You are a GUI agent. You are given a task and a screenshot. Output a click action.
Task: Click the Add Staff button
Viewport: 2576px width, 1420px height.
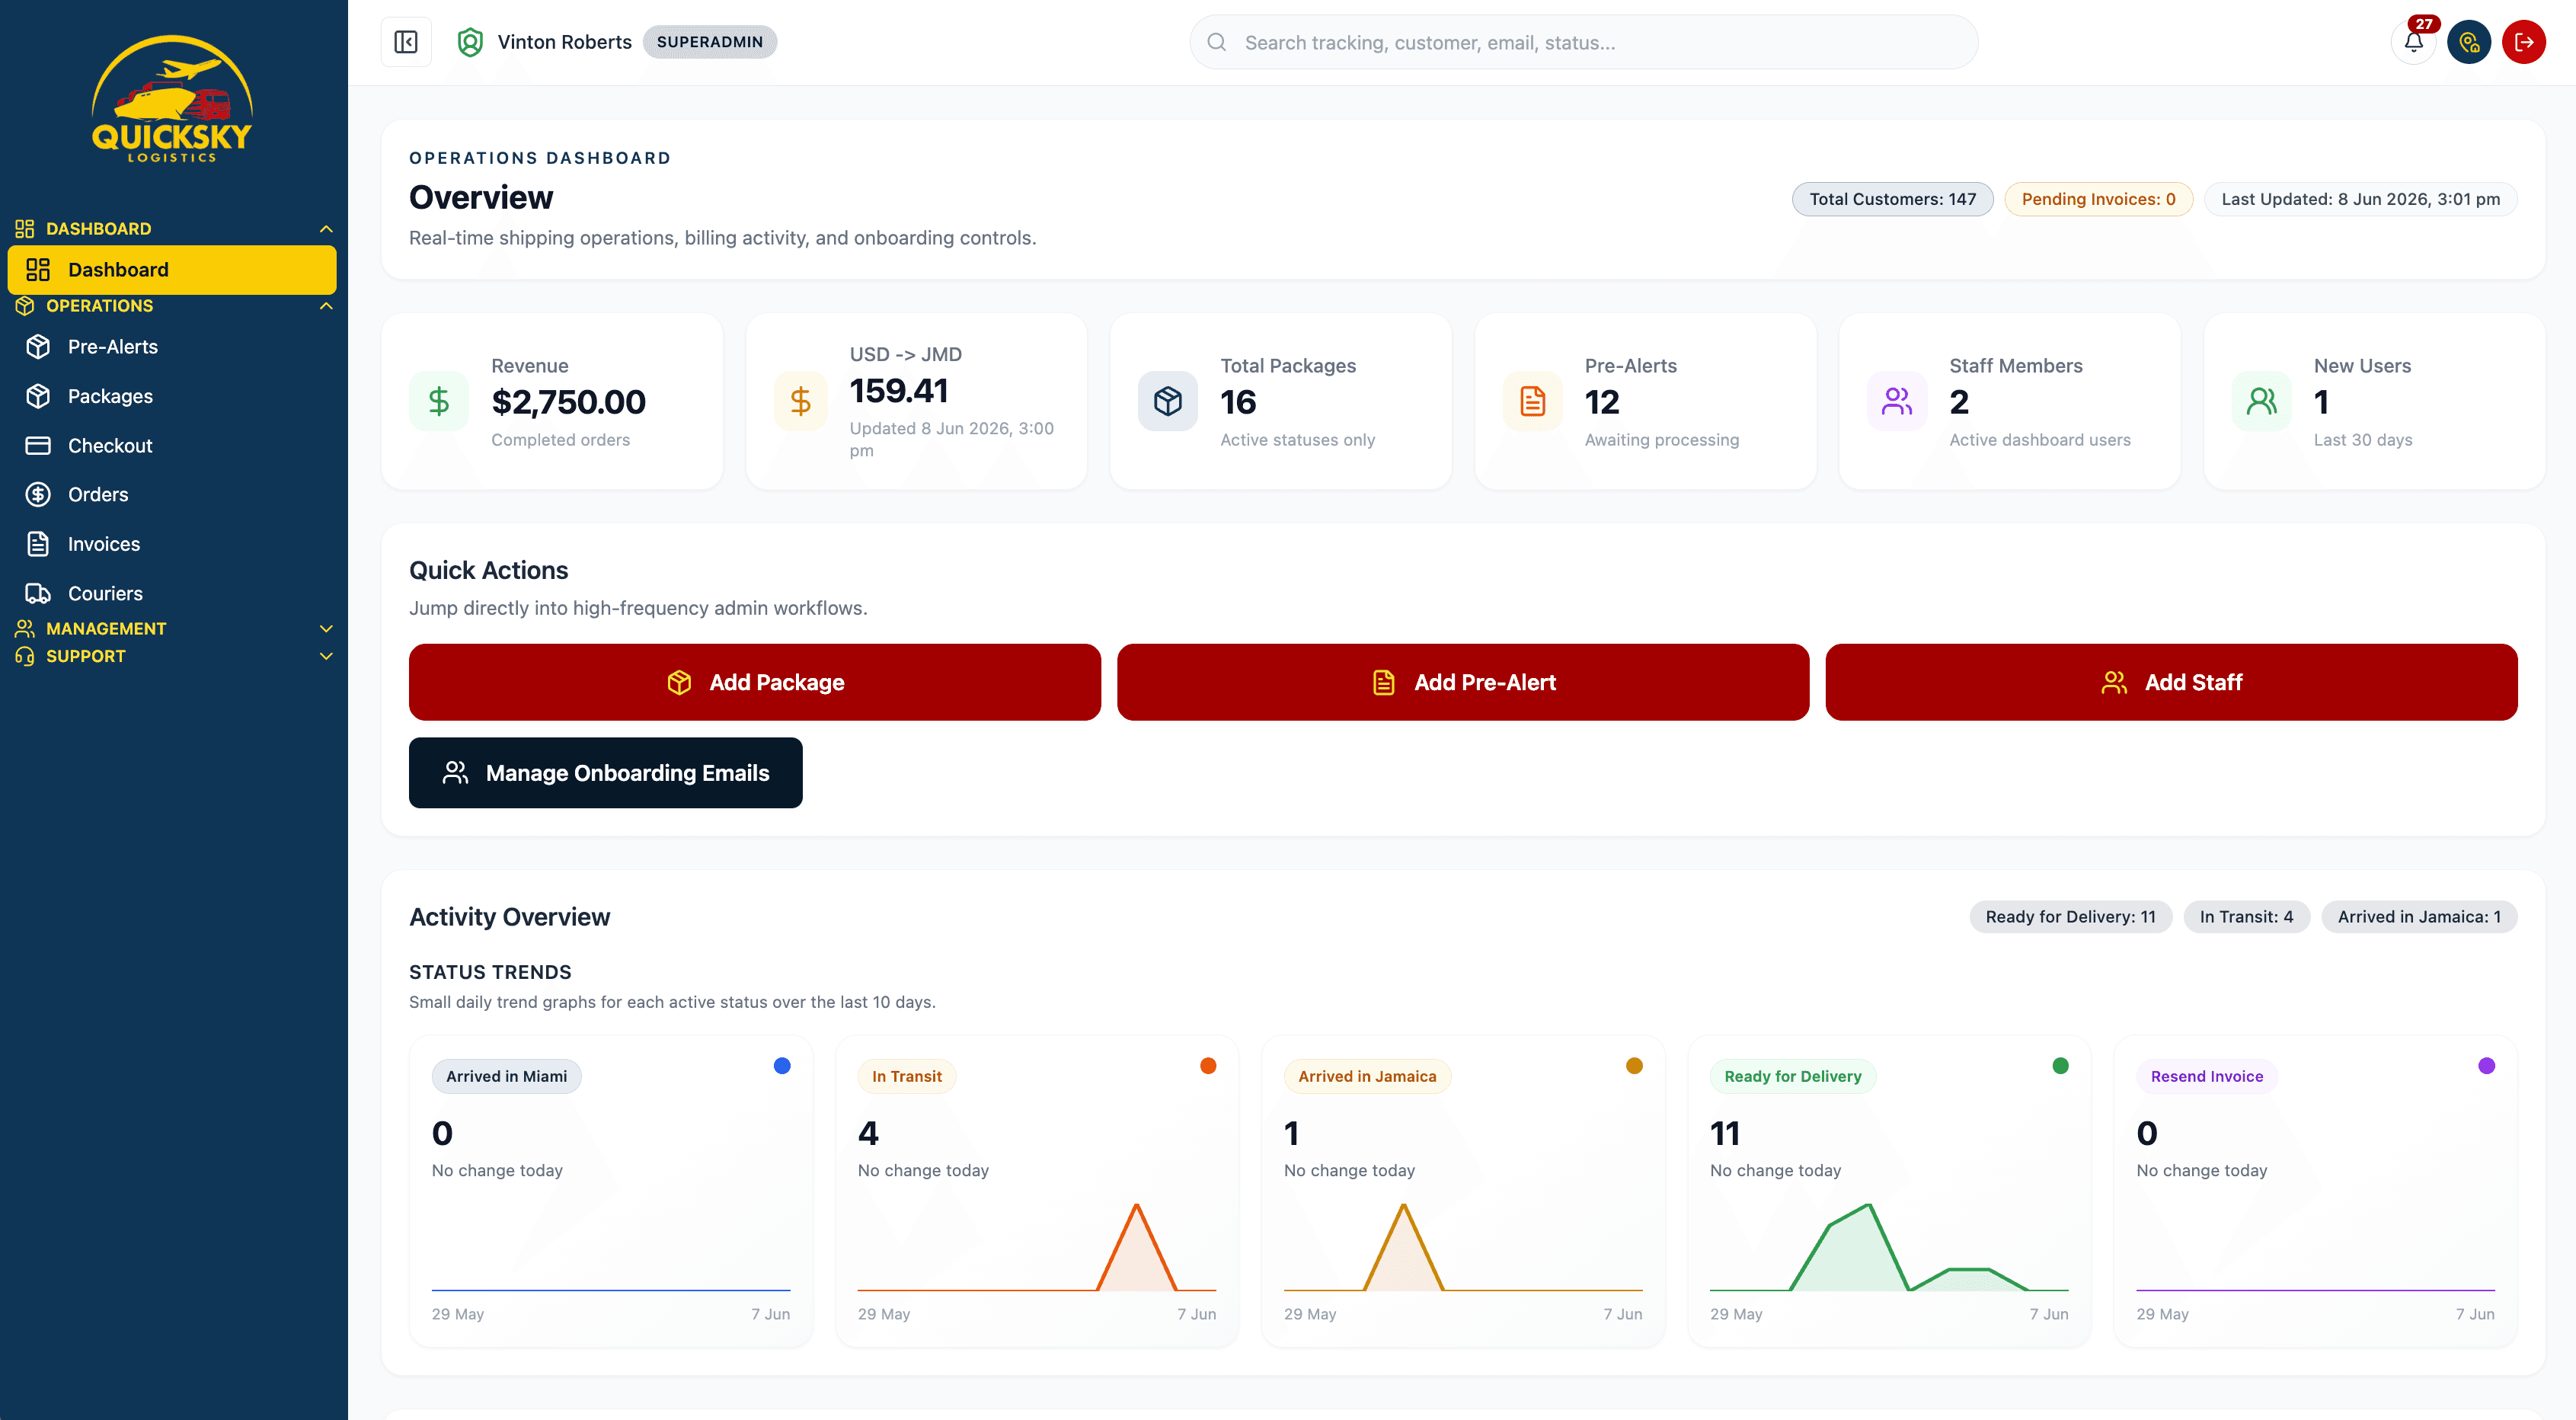click(2171, 683)
